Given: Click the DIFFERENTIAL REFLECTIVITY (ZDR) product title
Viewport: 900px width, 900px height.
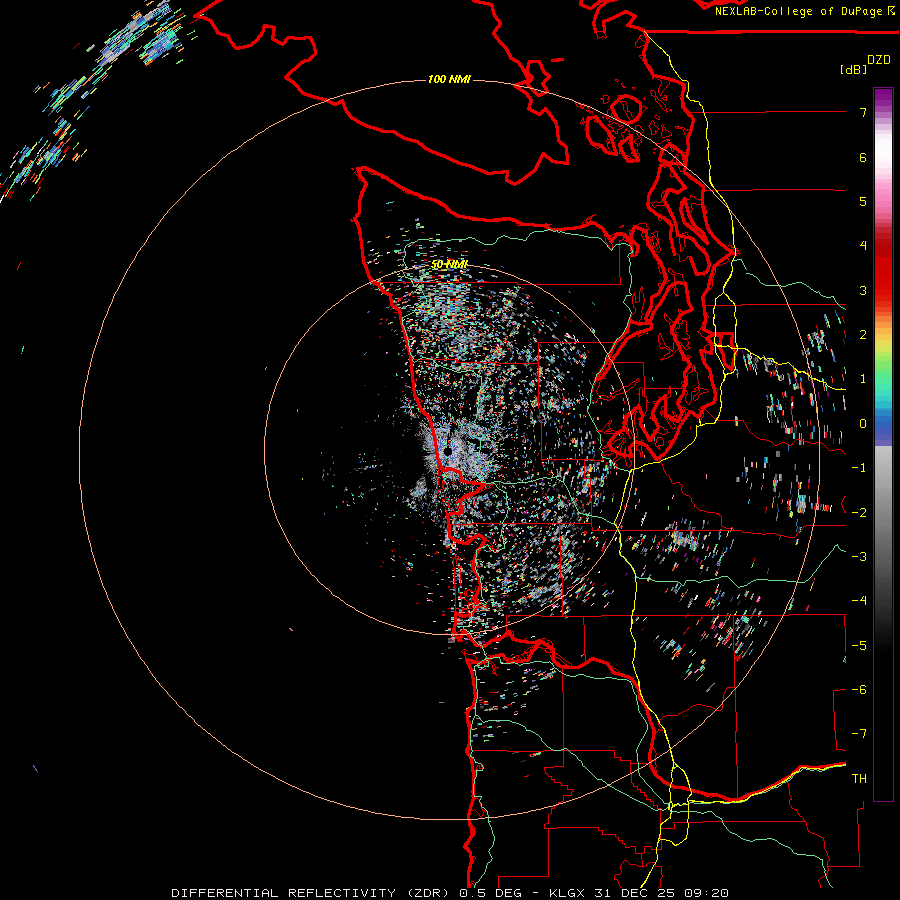Looking at the screenshot, I should (310, 893).
